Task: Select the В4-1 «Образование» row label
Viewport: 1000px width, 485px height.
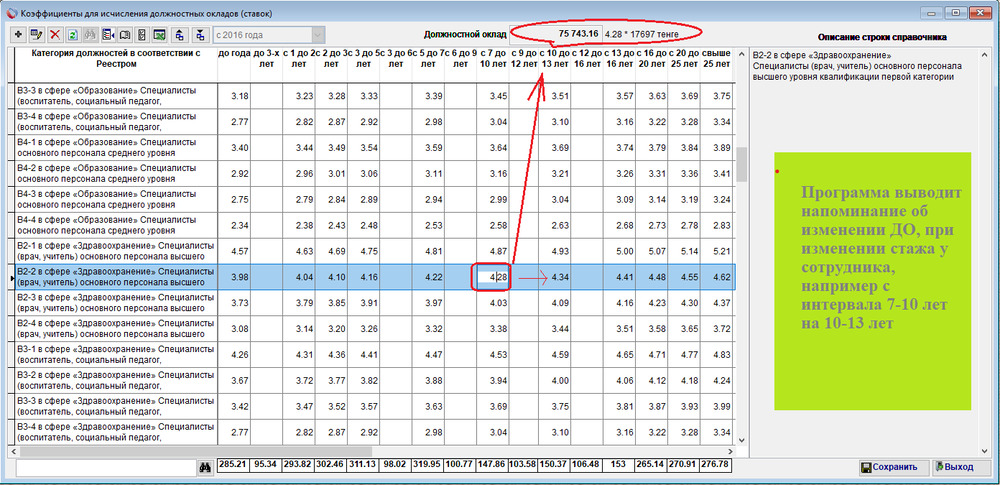Action: click(115, 147)
